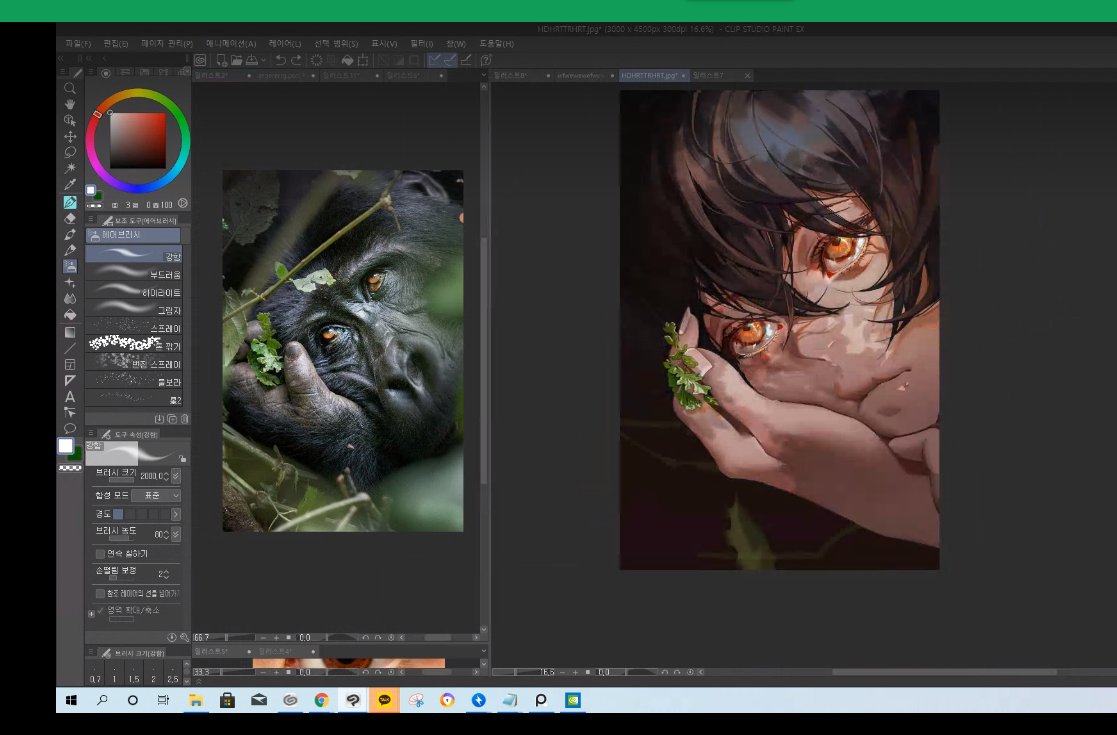Click the Redo arrow in the command bar
The height and width of the screenshot is (735, 1117).
click(x=296, y=60)
